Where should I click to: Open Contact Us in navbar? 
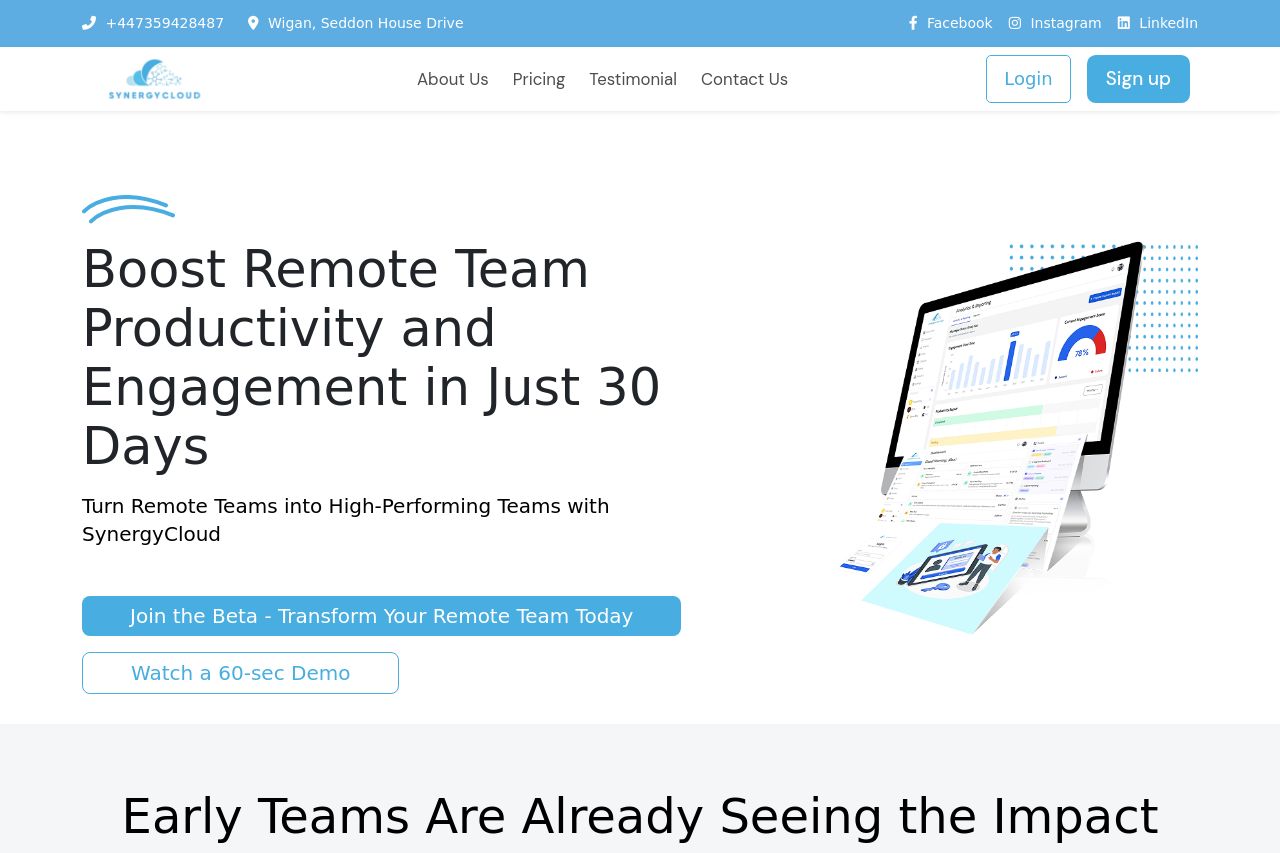coord(744,79)
